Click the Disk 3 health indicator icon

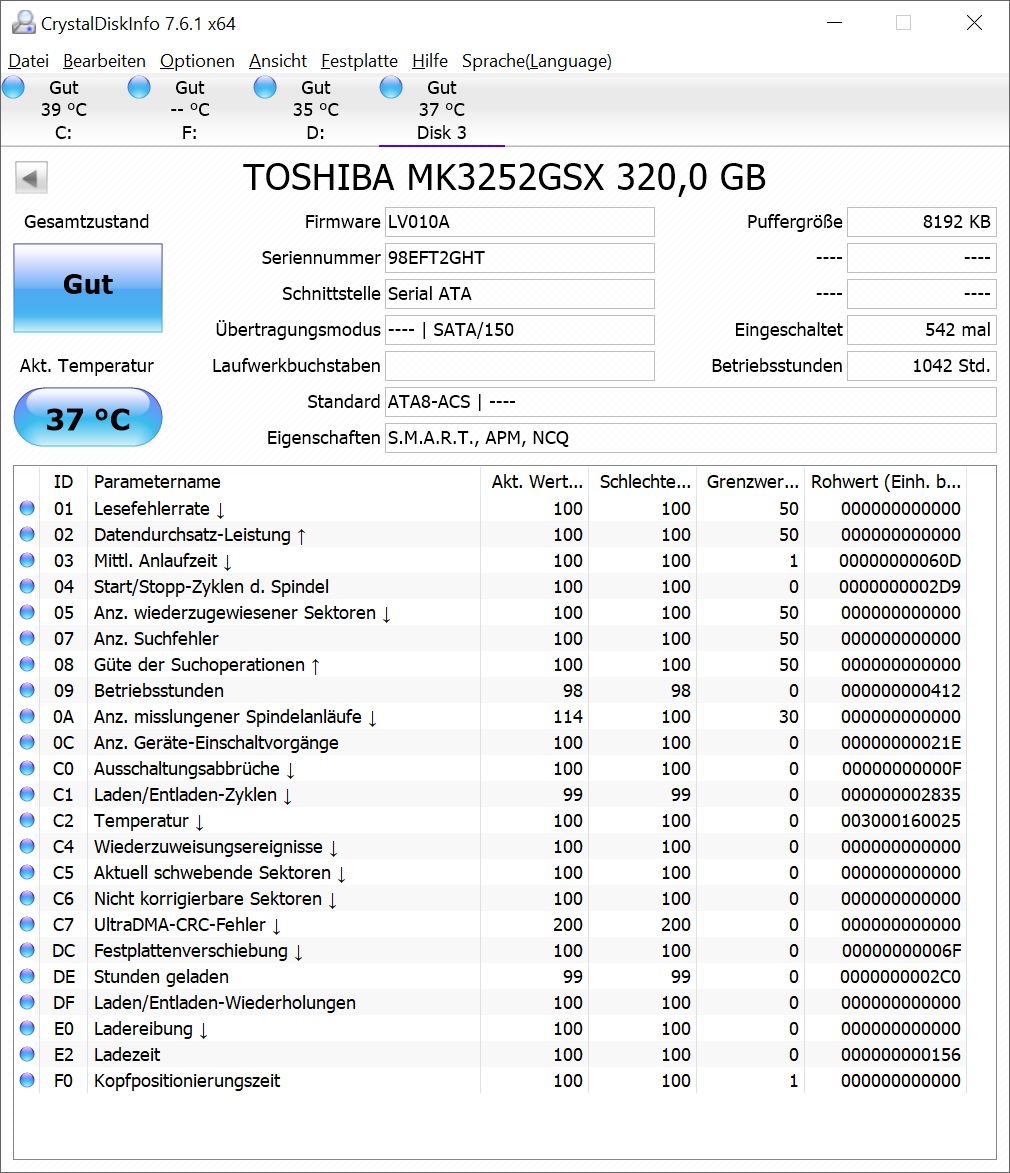[391, 87]
